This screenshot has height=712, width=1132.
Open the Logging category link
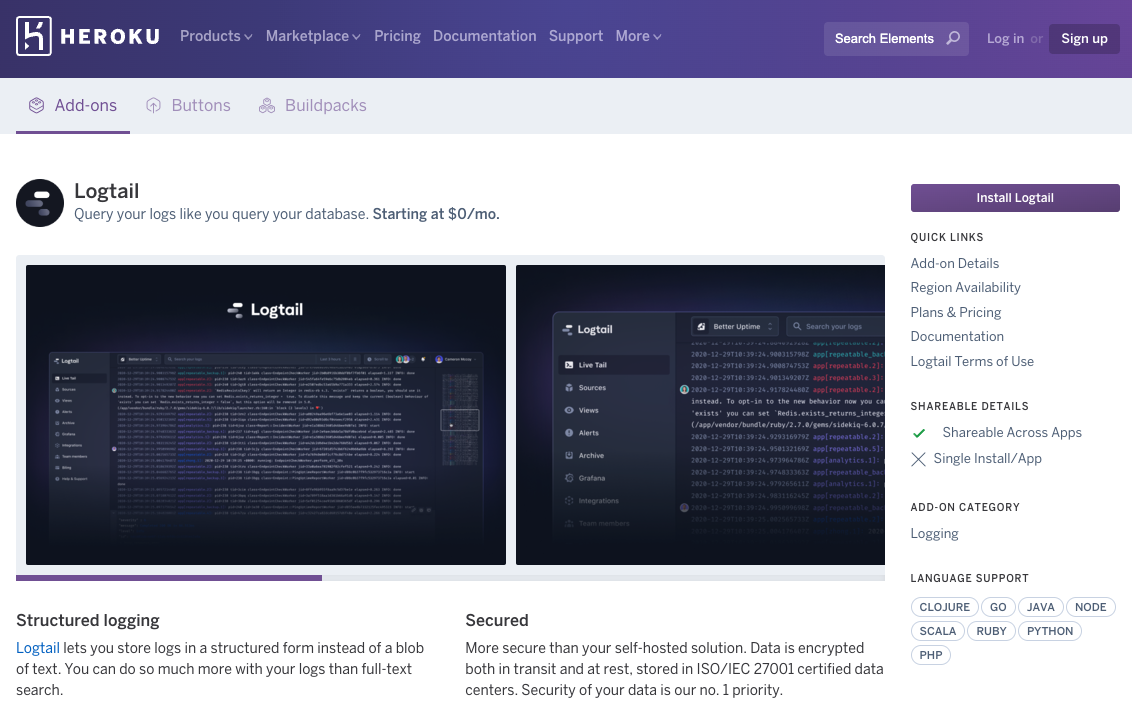934,533
